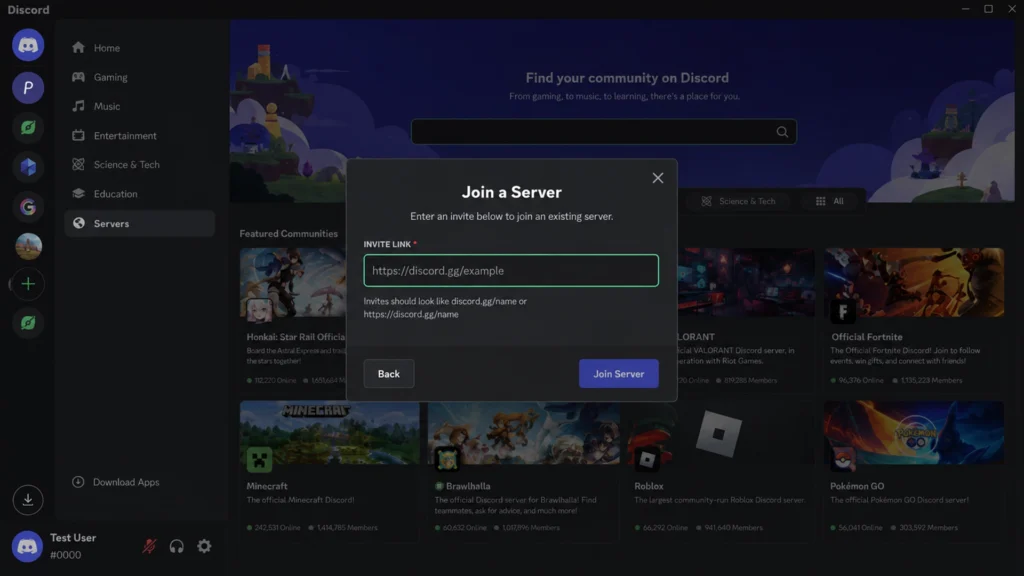Click the Minecraft creeper server icon
The width and height of the screenshot is (1024, 576).
[x=259, y=460]
